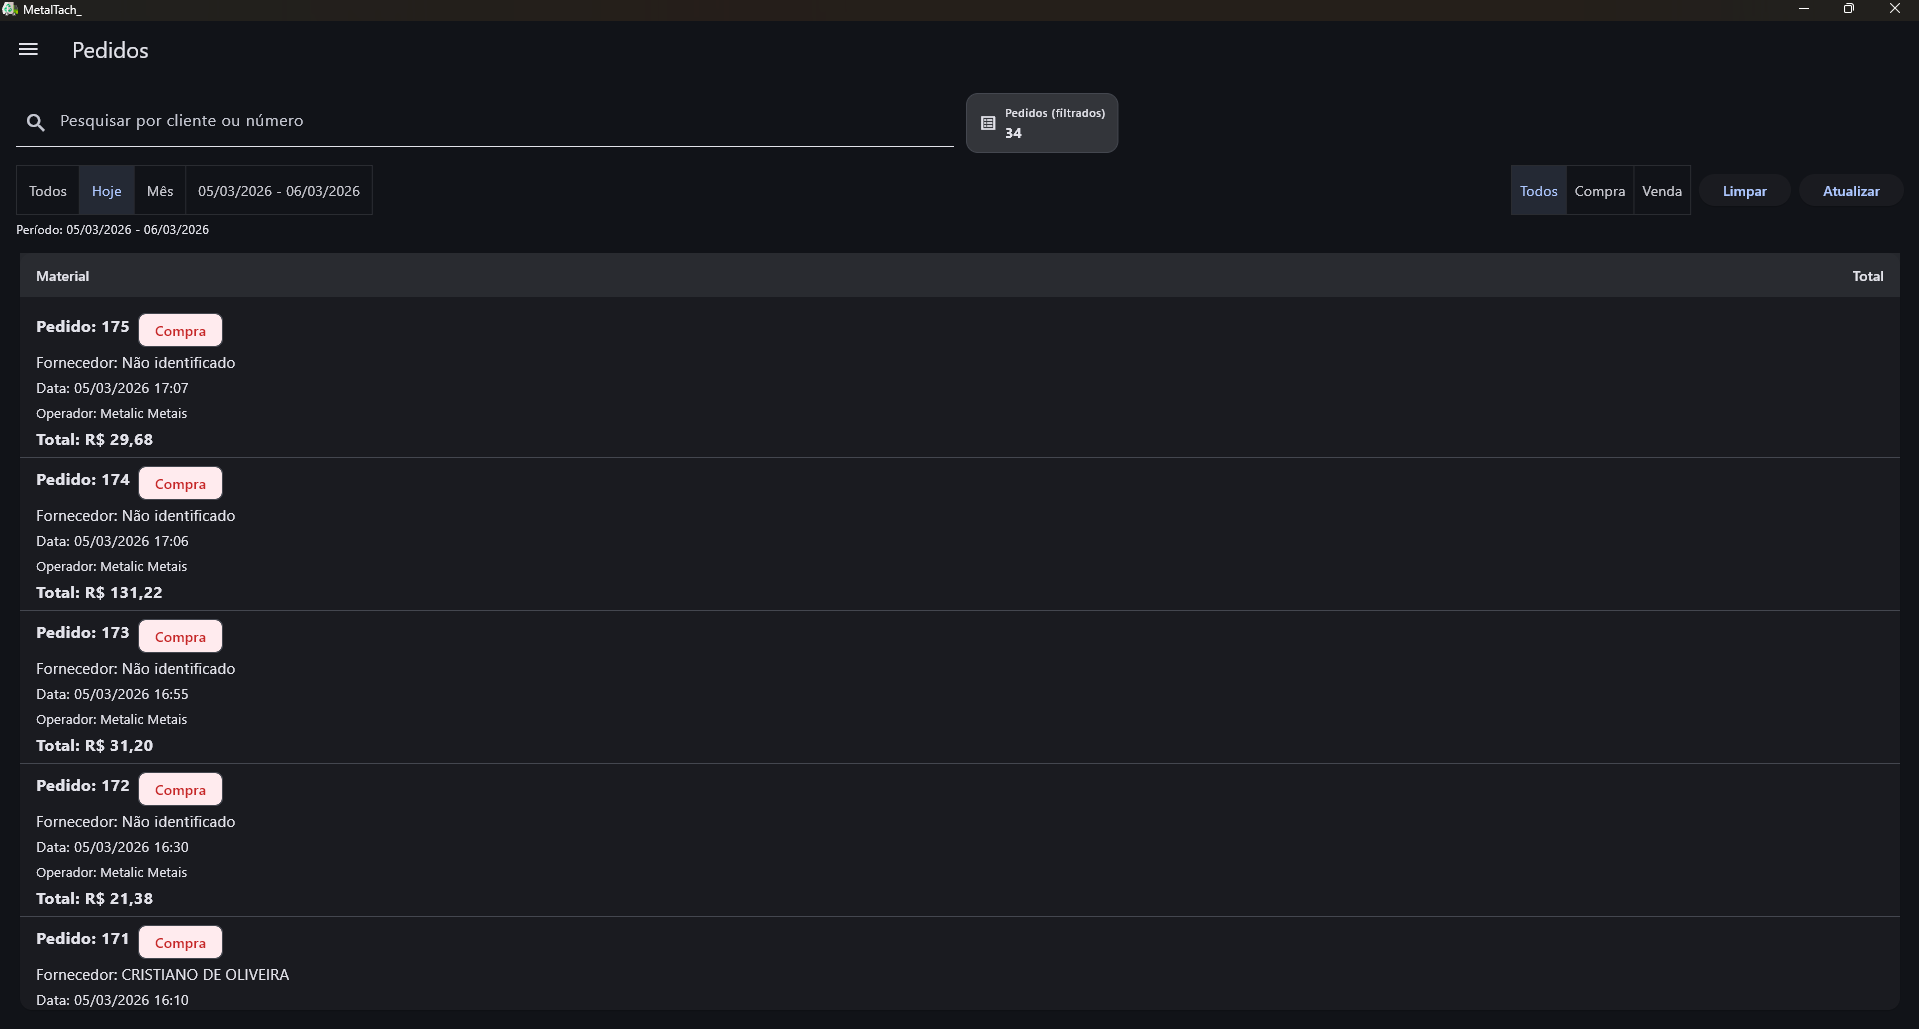Open the 05/03/2026 - 06/03/2026 date range picker
Viewport: 1919px width, 1029px height.
(279, 191)
